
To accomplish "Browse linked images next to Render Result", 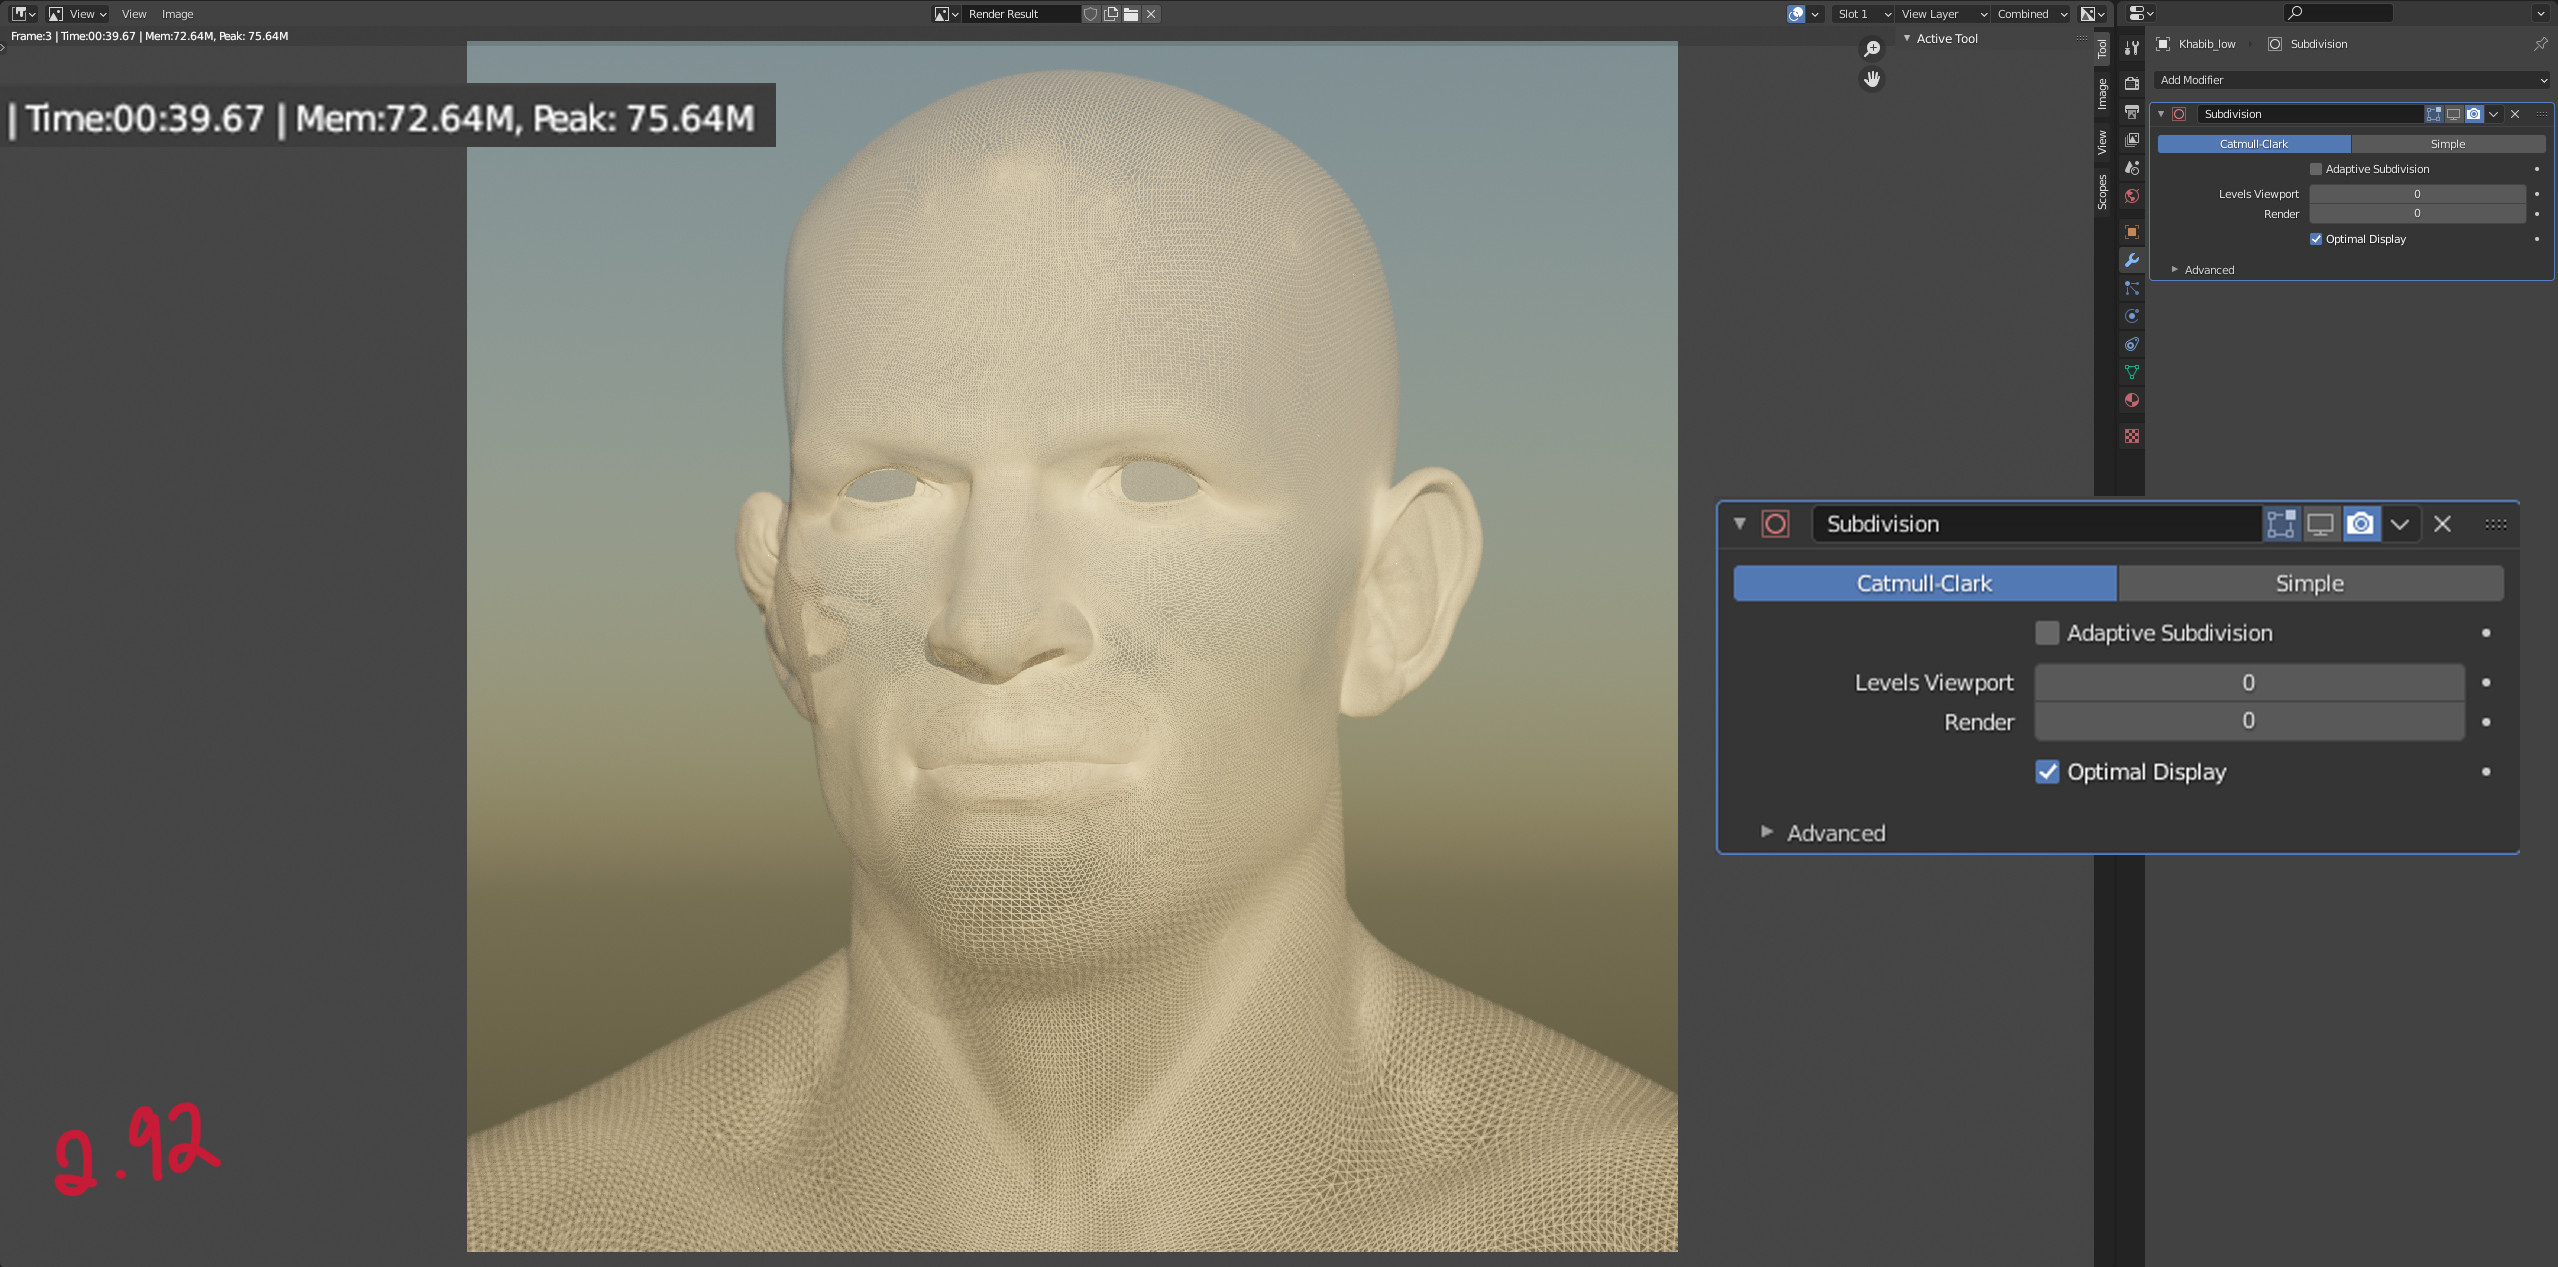I will 946,14.
